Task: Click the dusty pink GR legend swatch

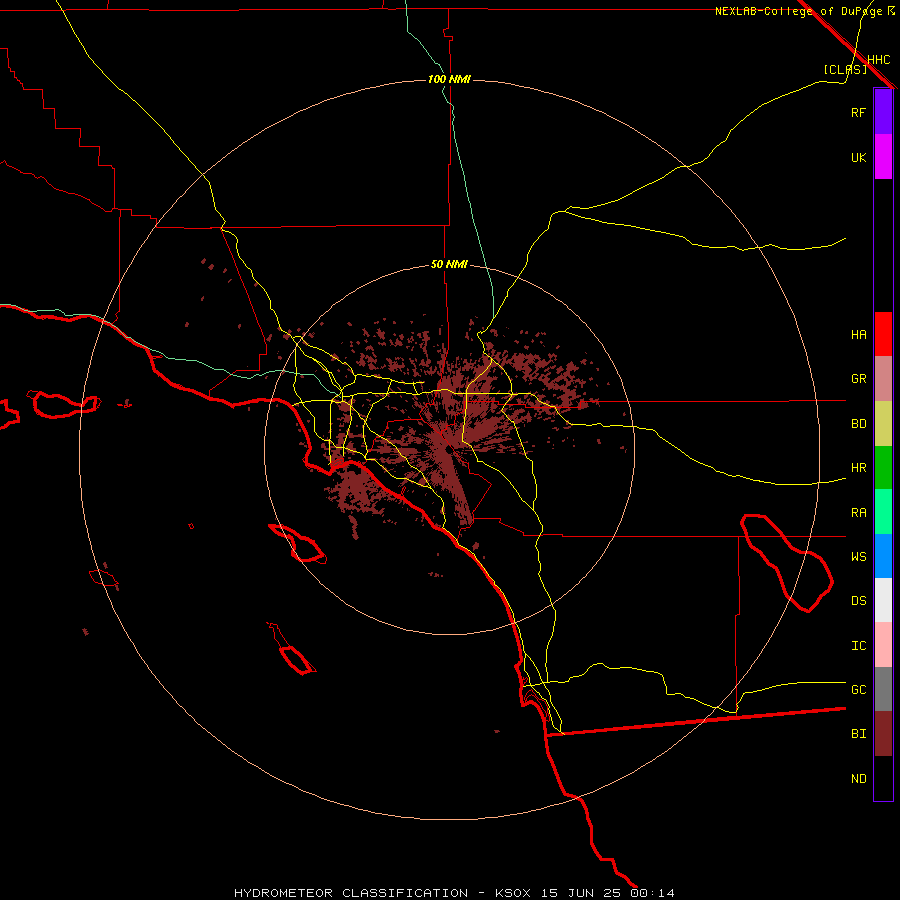Action: pos(883,379)
